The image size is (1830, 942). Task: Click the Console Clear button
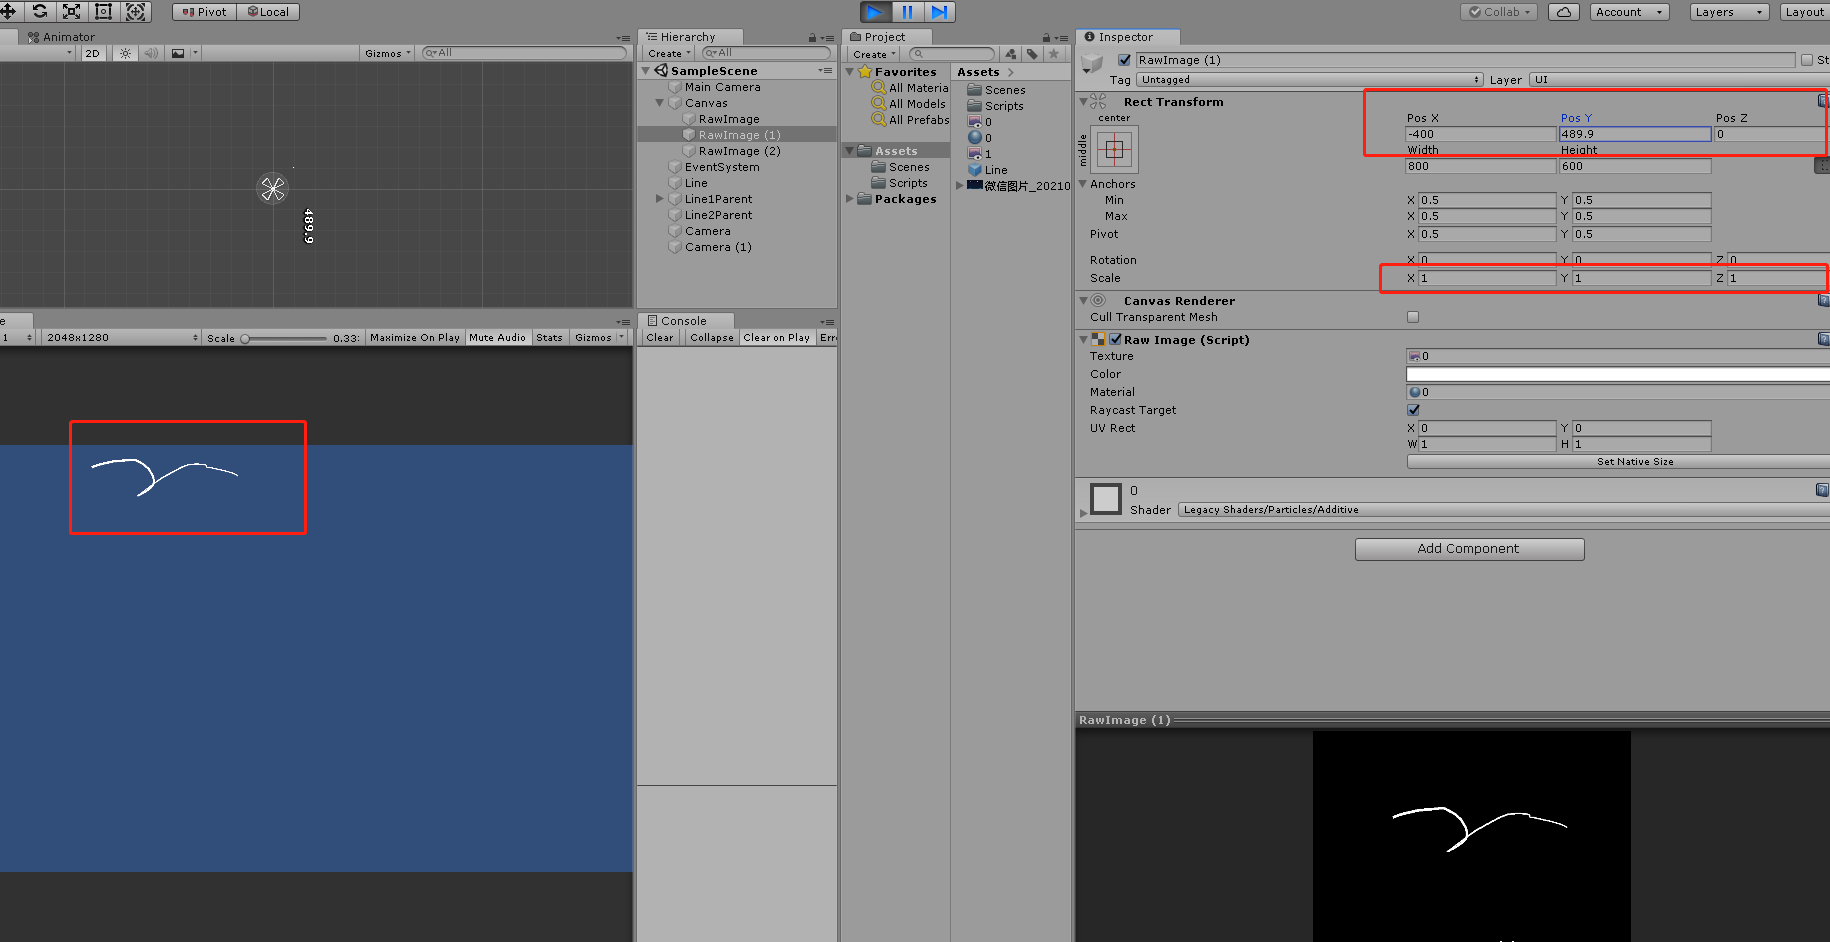click(x=660, y=338)
